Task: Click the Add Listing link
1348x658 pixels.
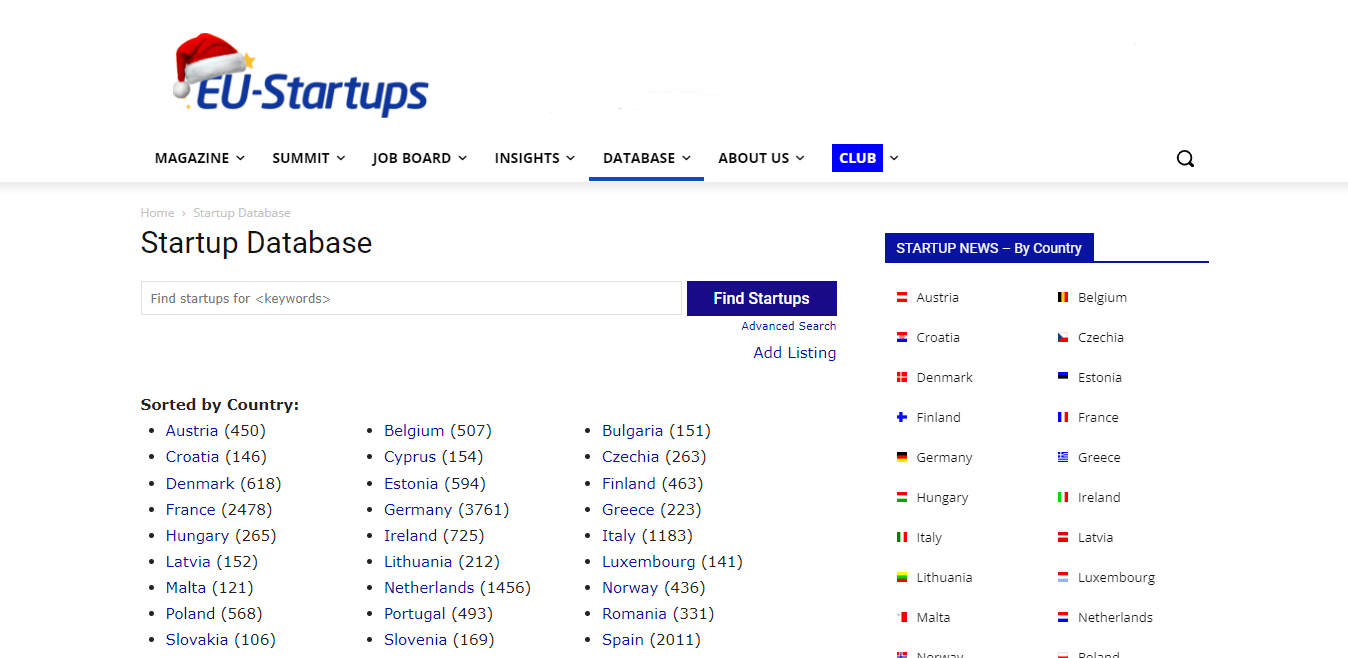Action: click(x=795, y=352)
